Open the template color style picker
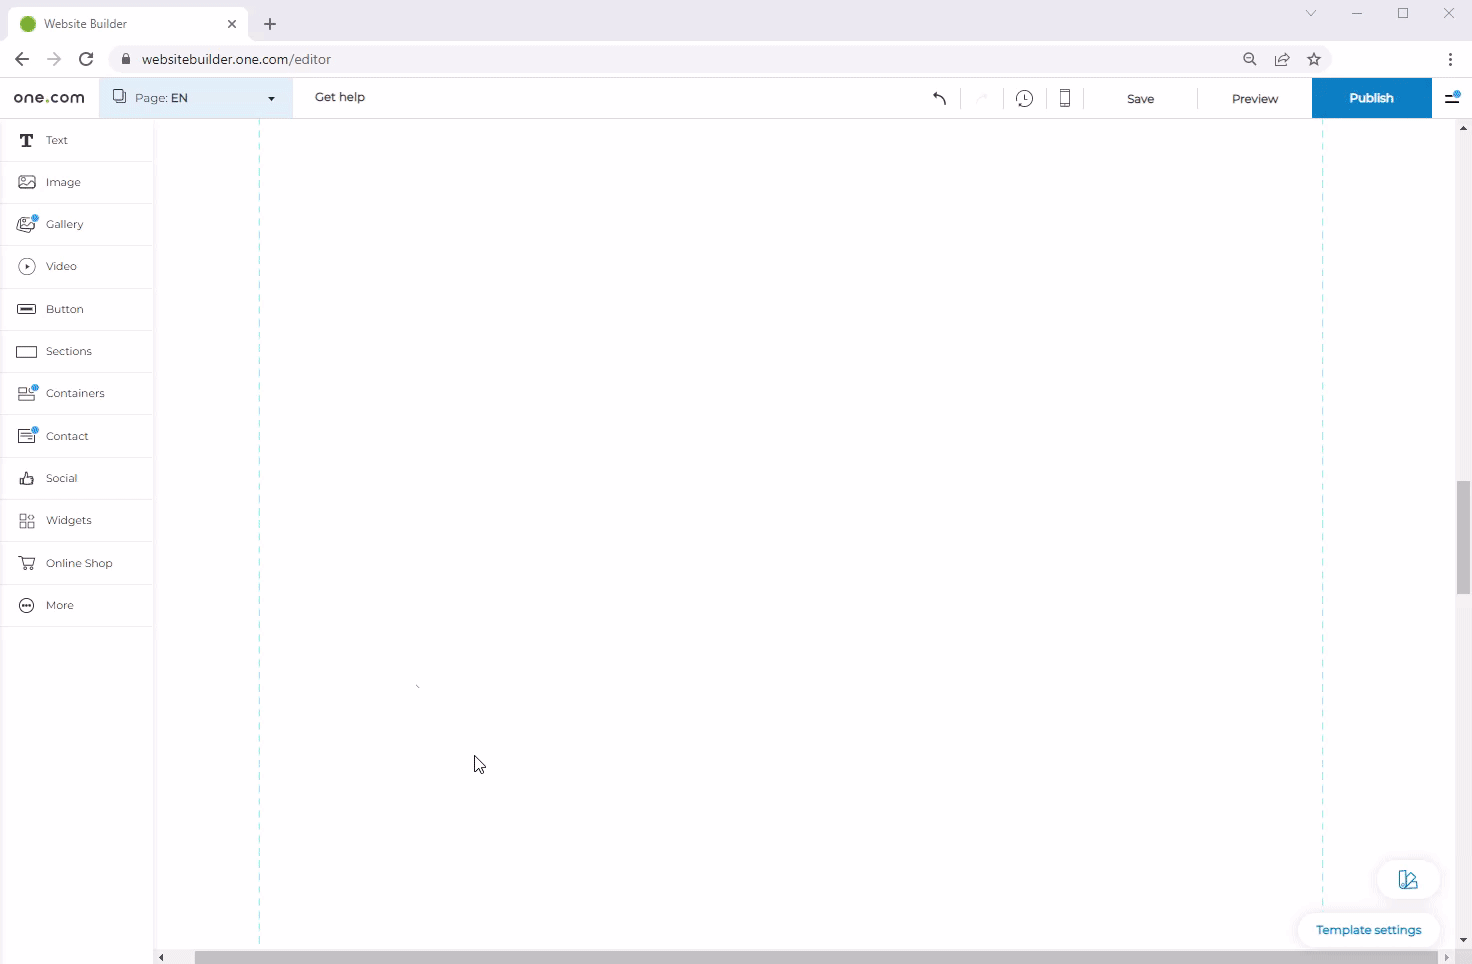Viewport: 1472px width, 964px height. (1408, 879)
